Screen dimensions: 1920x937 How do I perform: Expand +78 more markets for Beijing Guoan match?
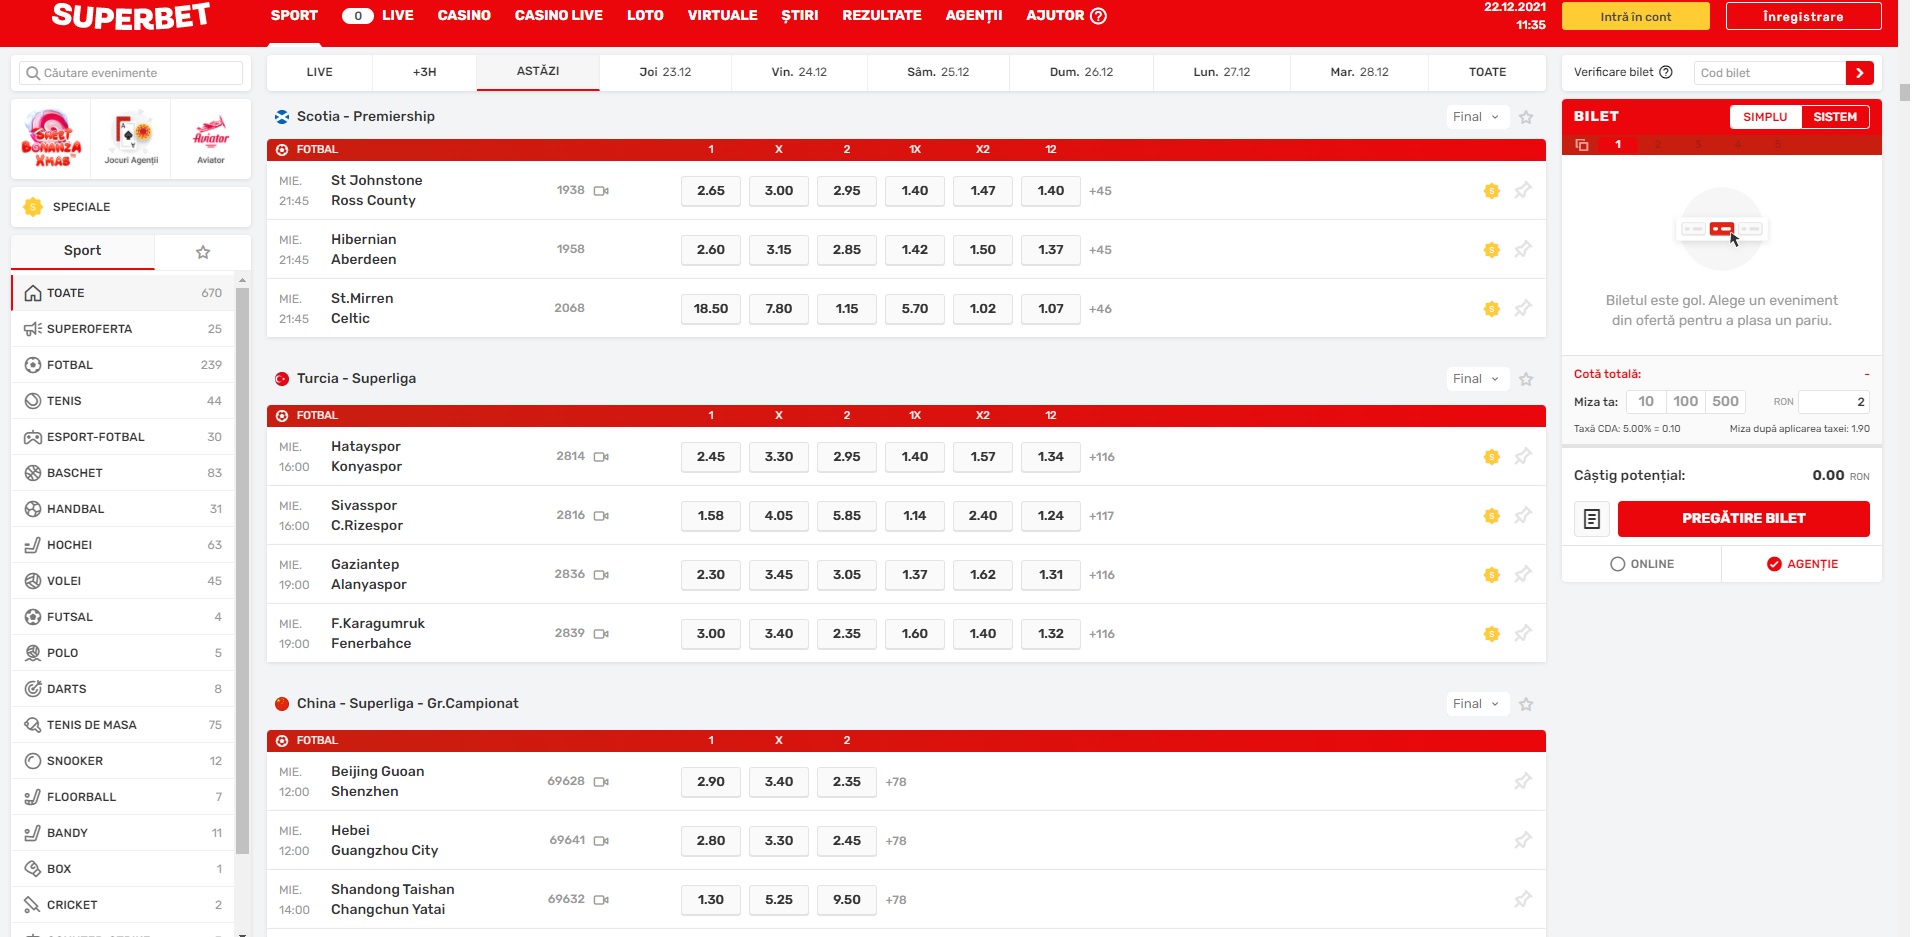(x=896, y=782)
